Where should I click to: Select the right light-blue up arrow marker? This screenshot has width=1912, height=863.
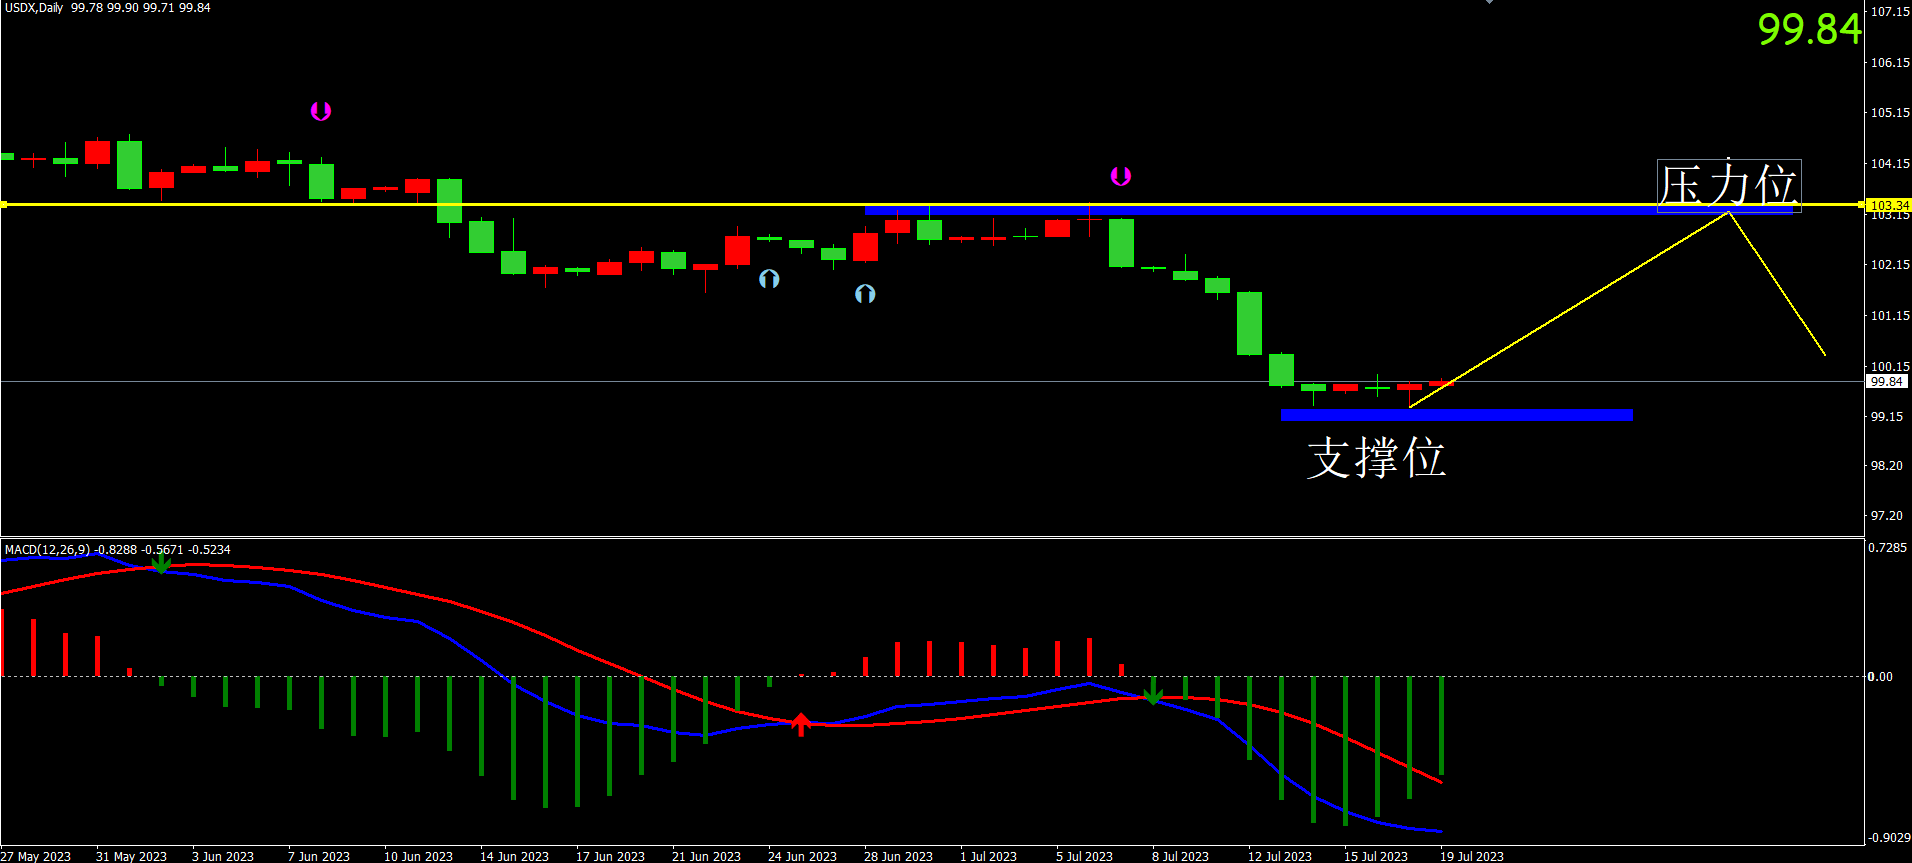[865, 294]
